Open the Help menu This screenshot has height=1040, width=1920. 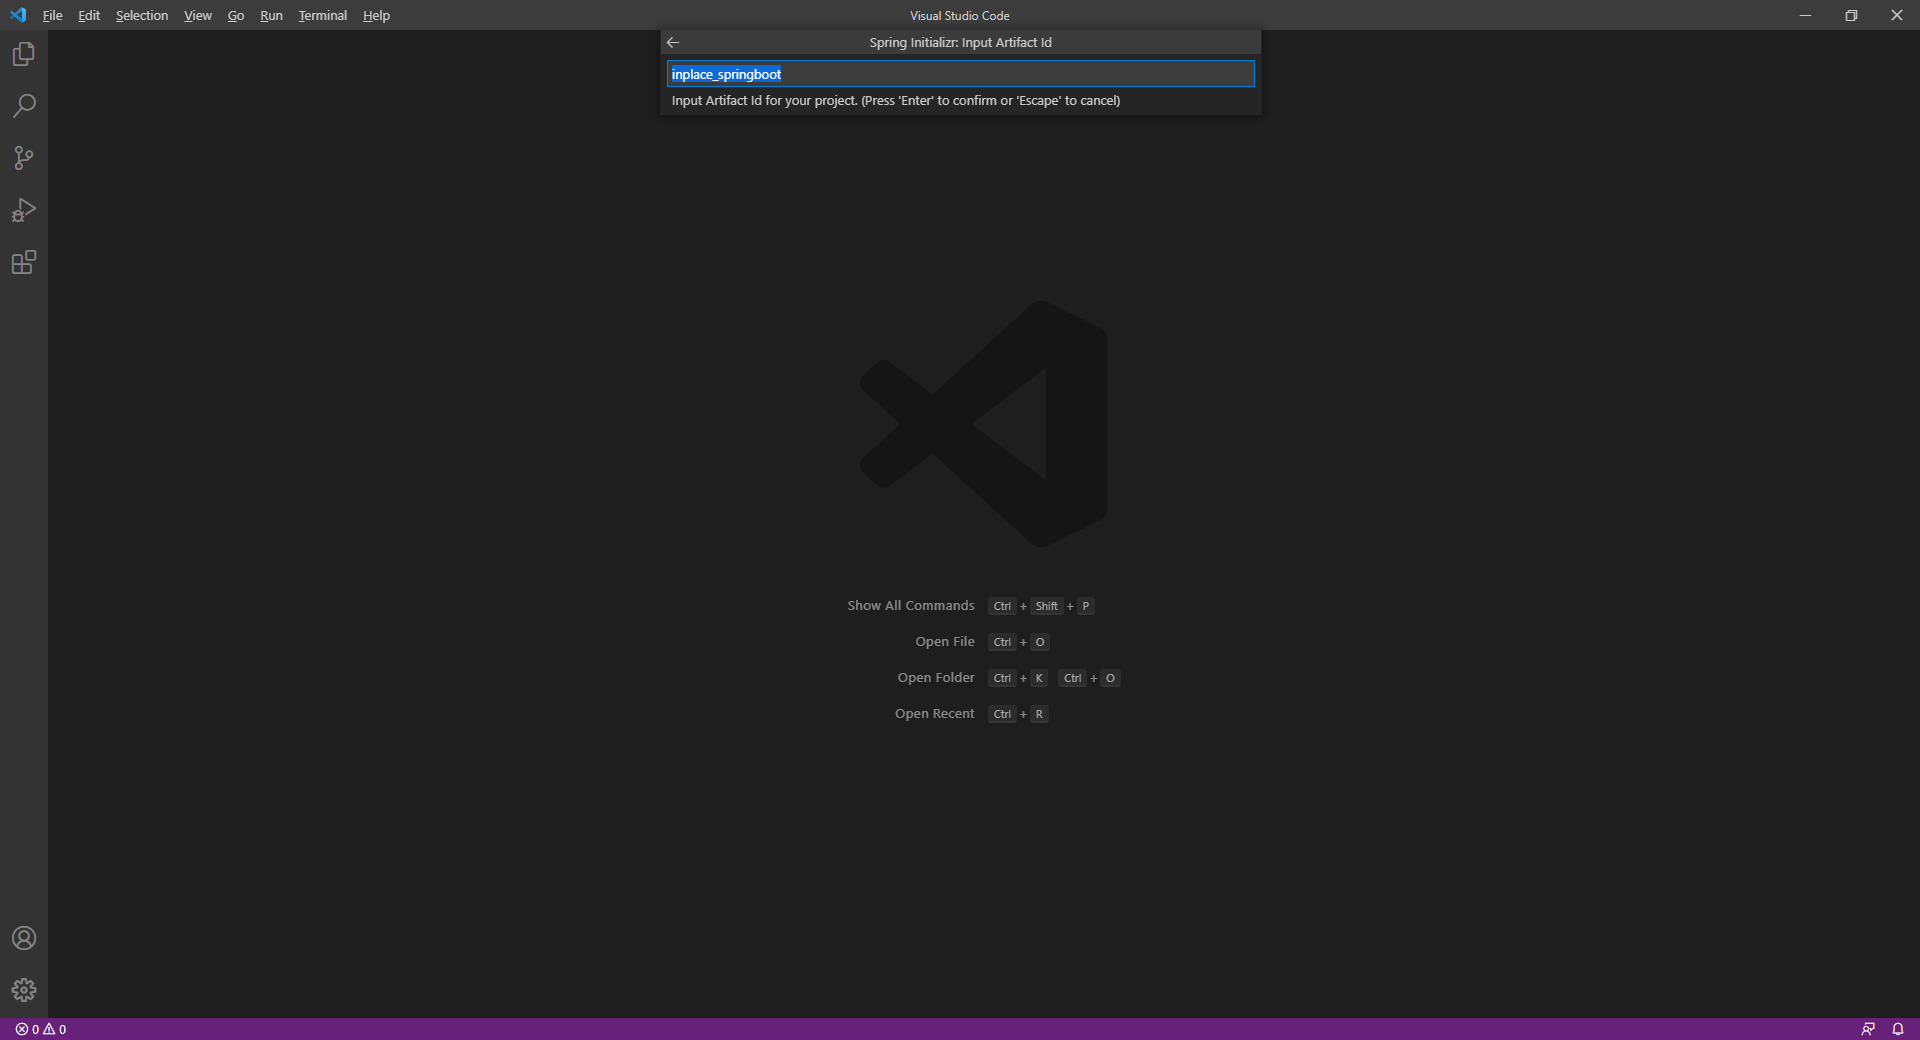376,15
